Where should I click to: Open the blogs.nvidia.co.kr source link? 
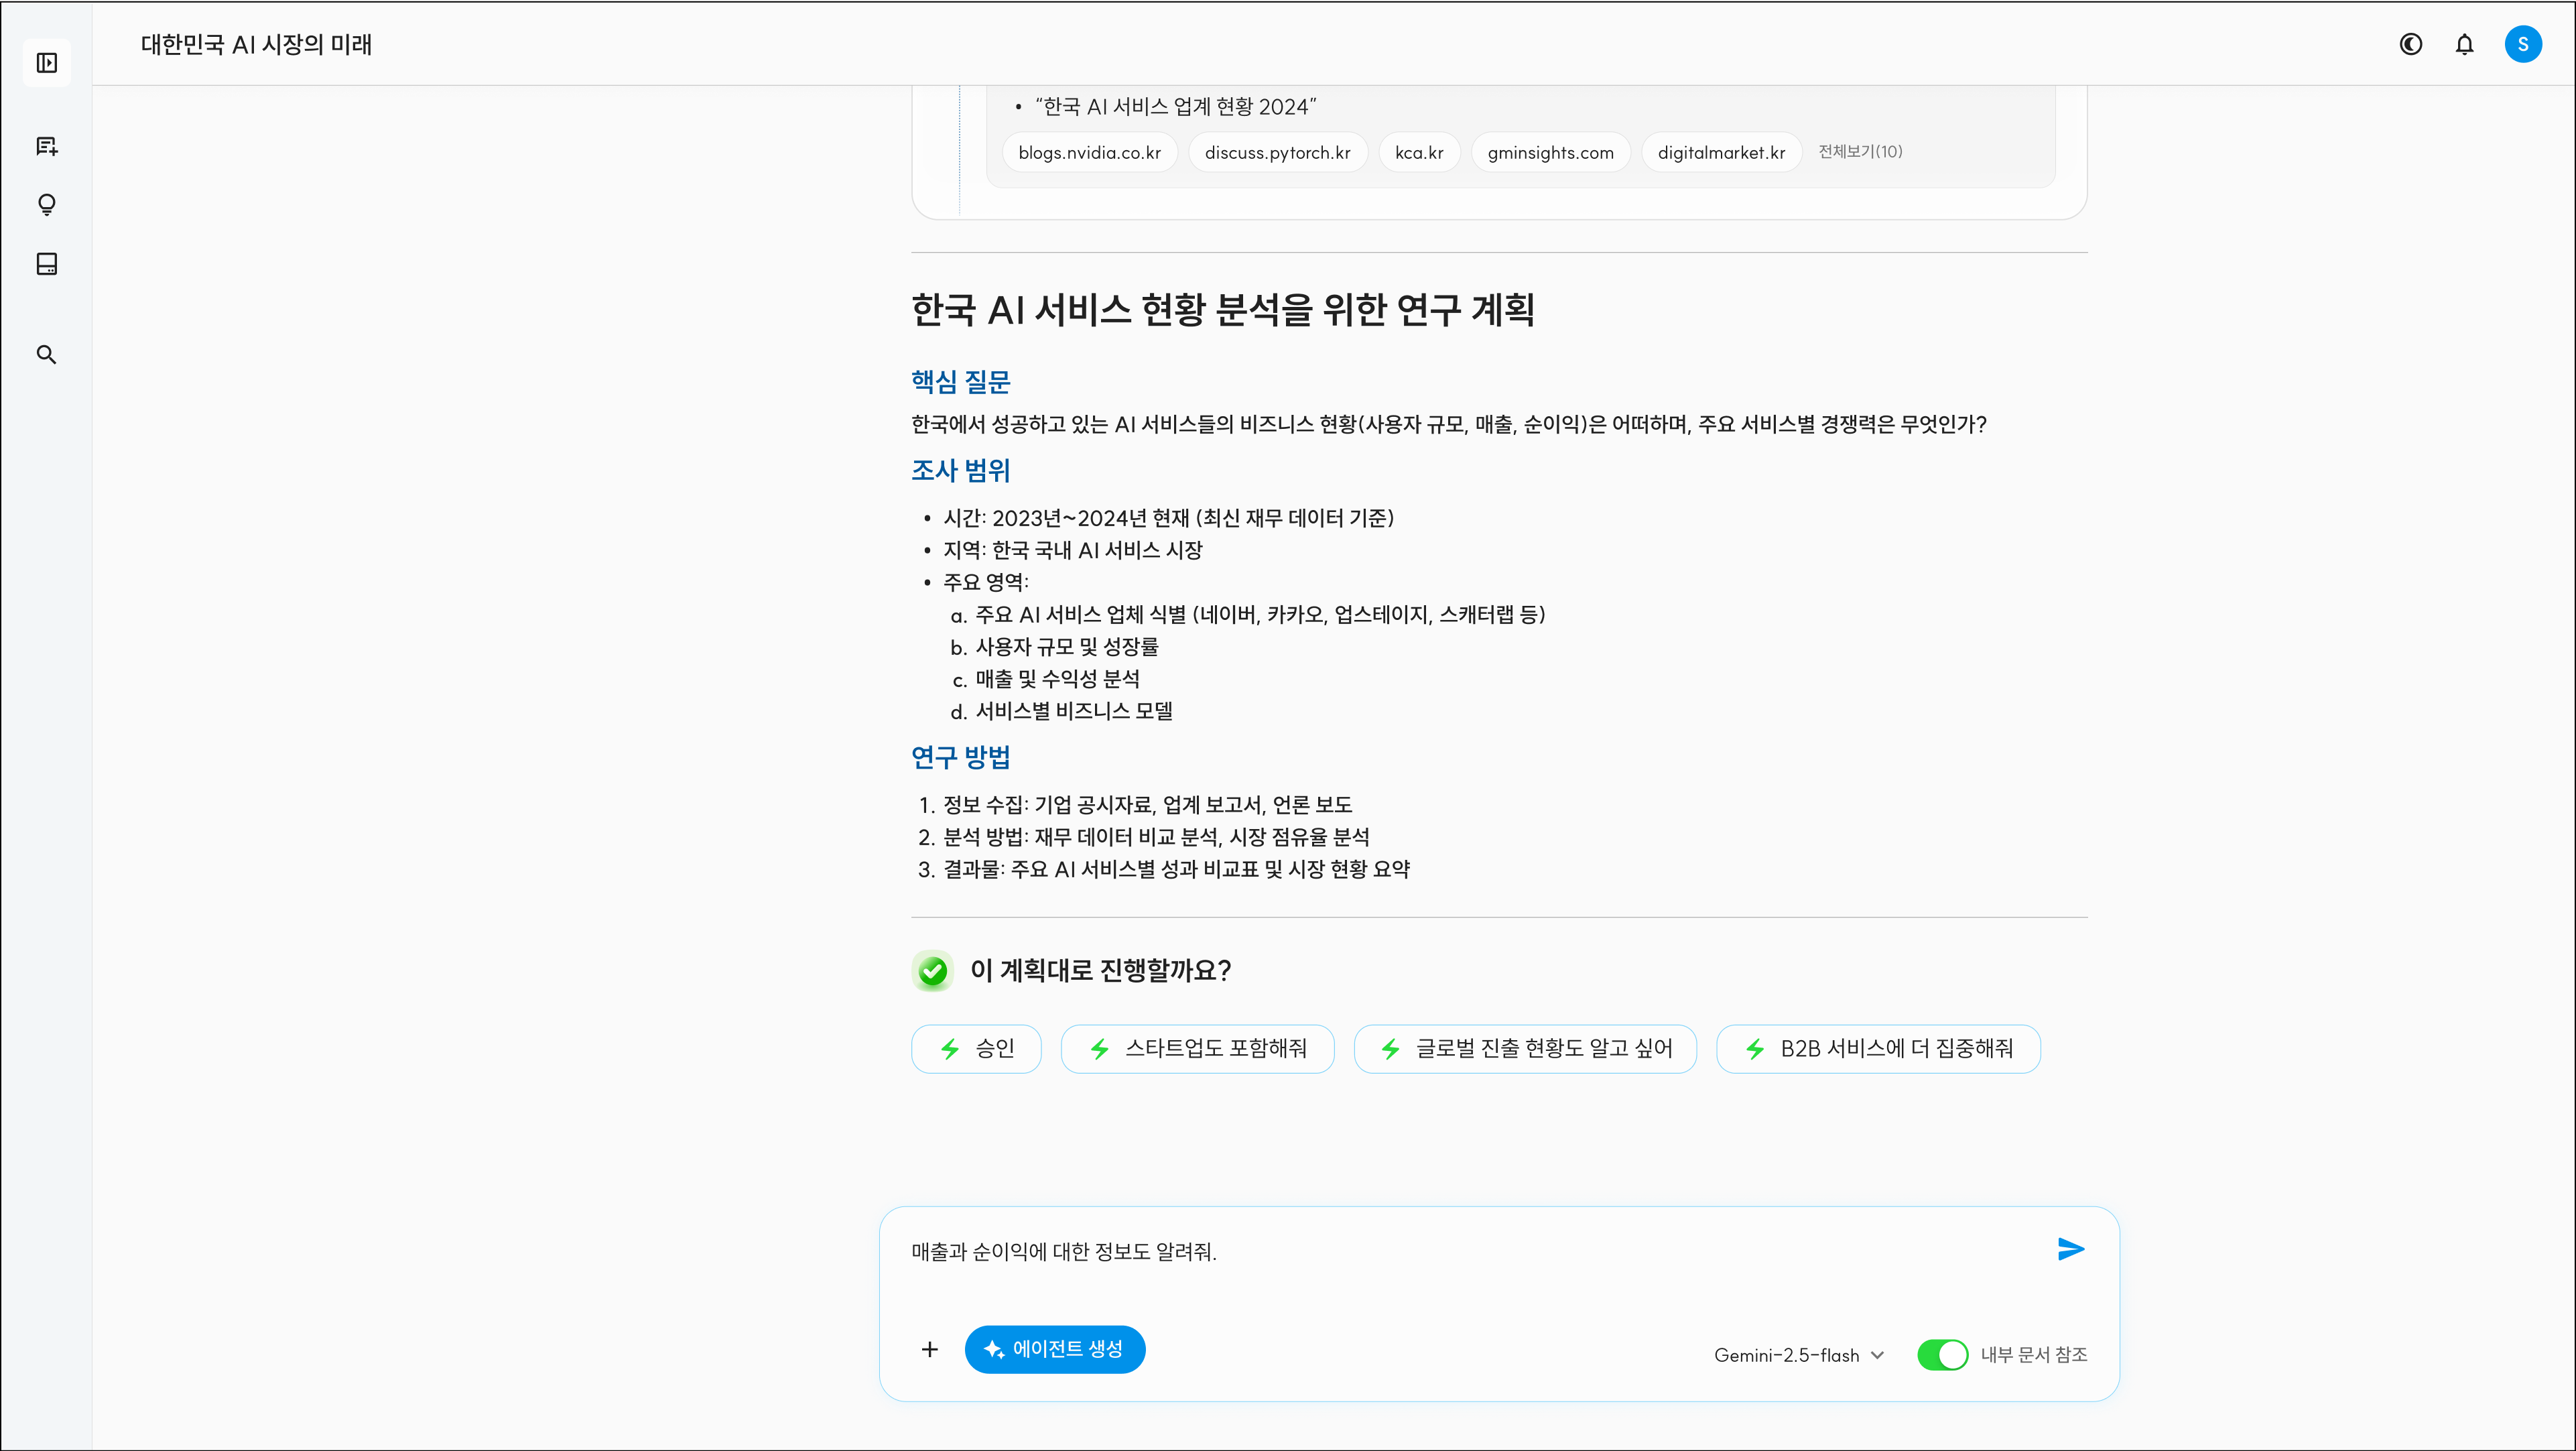tap(1089, 153)
